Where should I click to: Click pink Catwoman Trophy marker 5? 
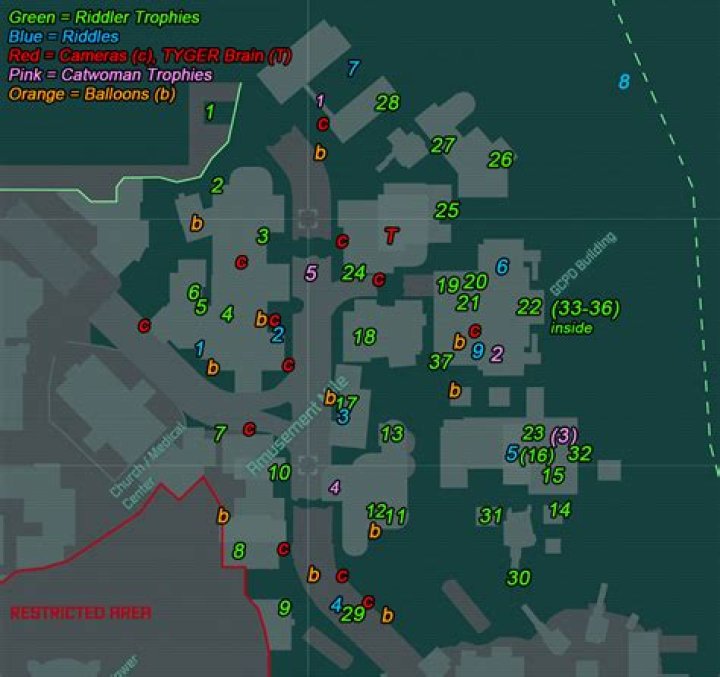pyautogui.click(x=311, y=273)
